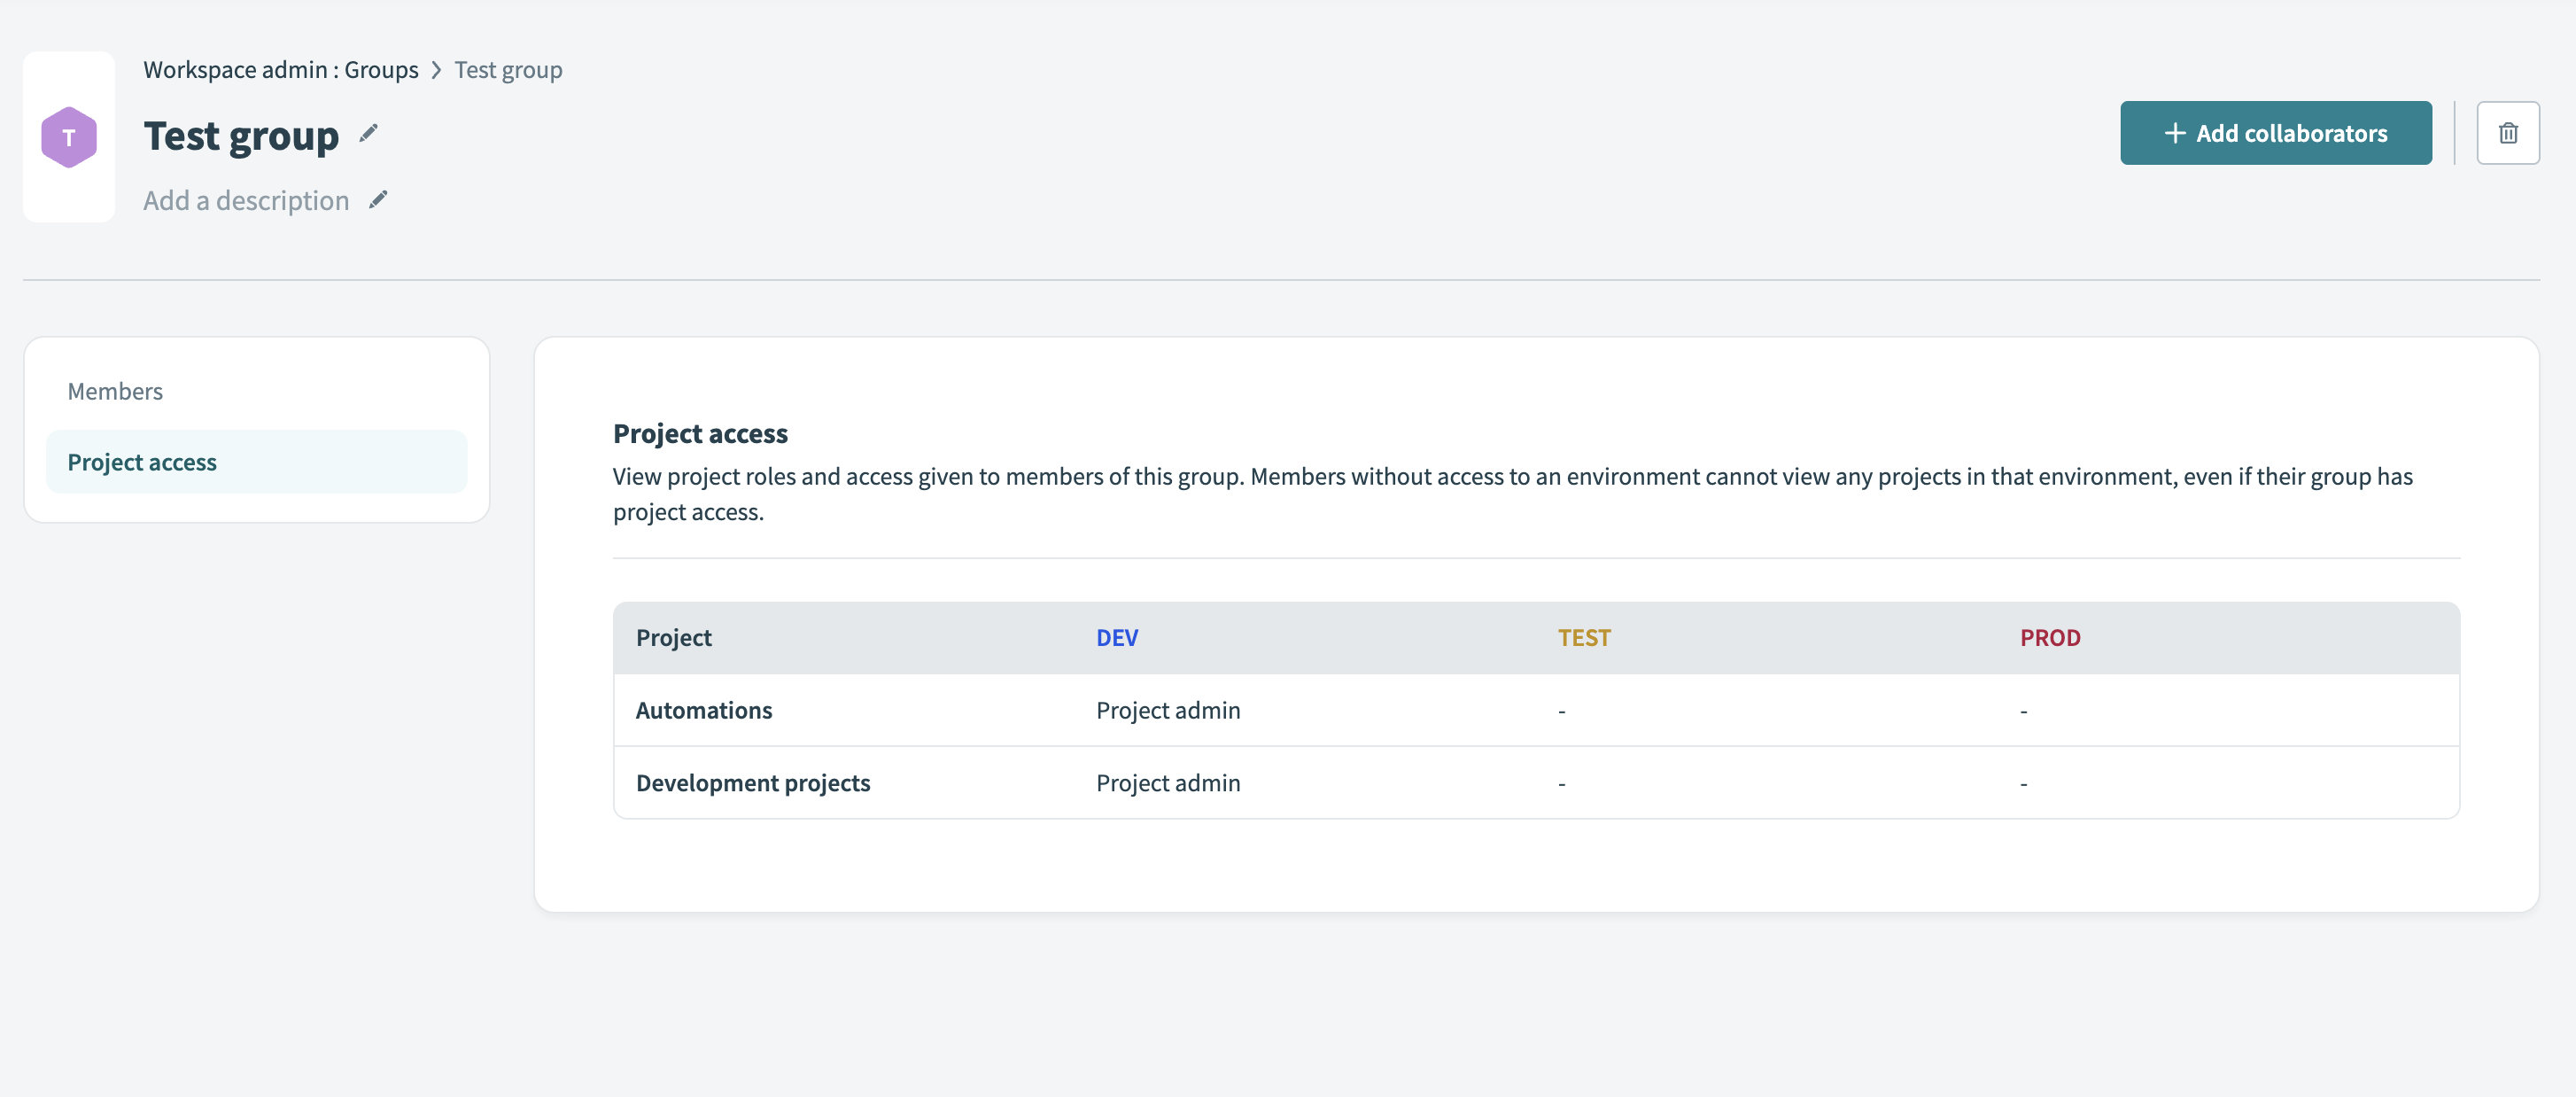Select the Automations project row
The height and width of the screenshot is (1097, 2576).
(704, 710)
